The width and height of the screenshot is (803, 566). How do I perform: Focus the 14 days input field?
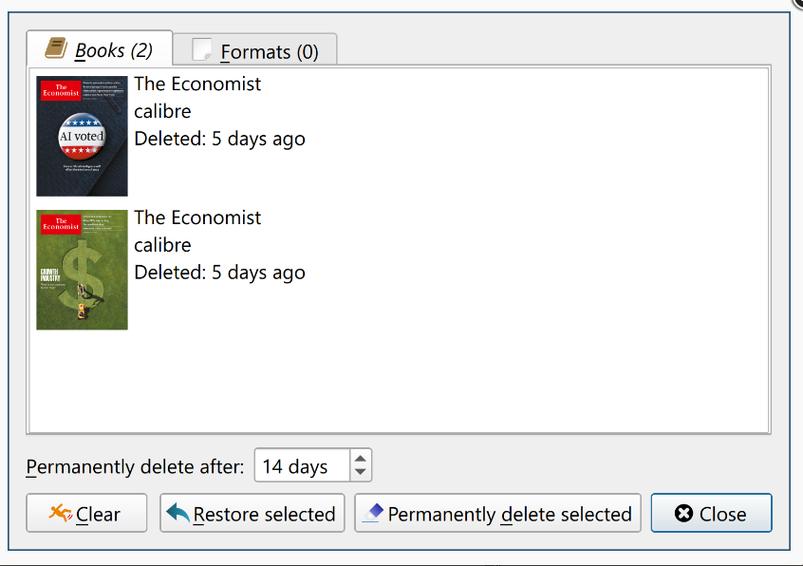[302, 466]
